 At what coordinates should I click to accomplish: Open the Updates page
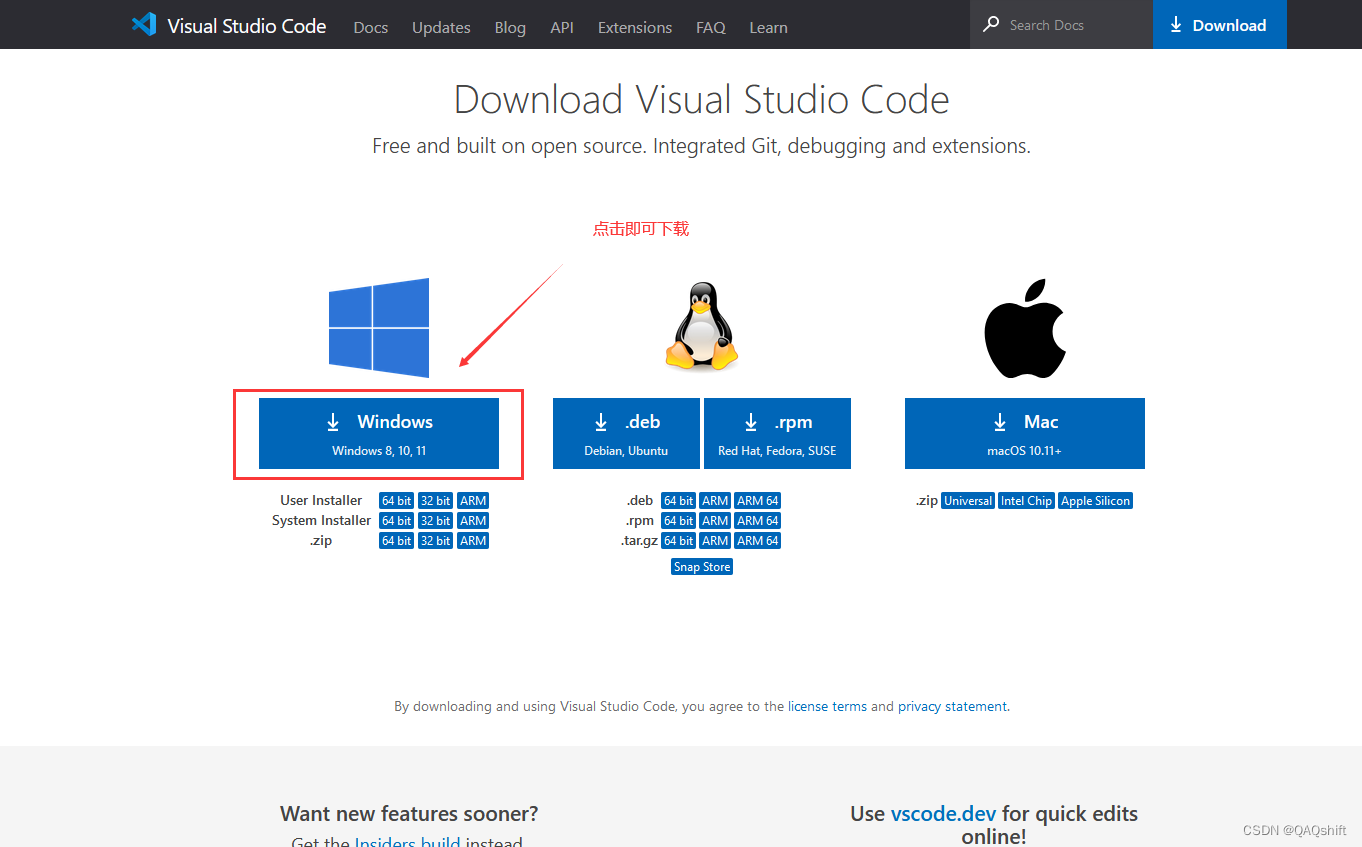441,27
